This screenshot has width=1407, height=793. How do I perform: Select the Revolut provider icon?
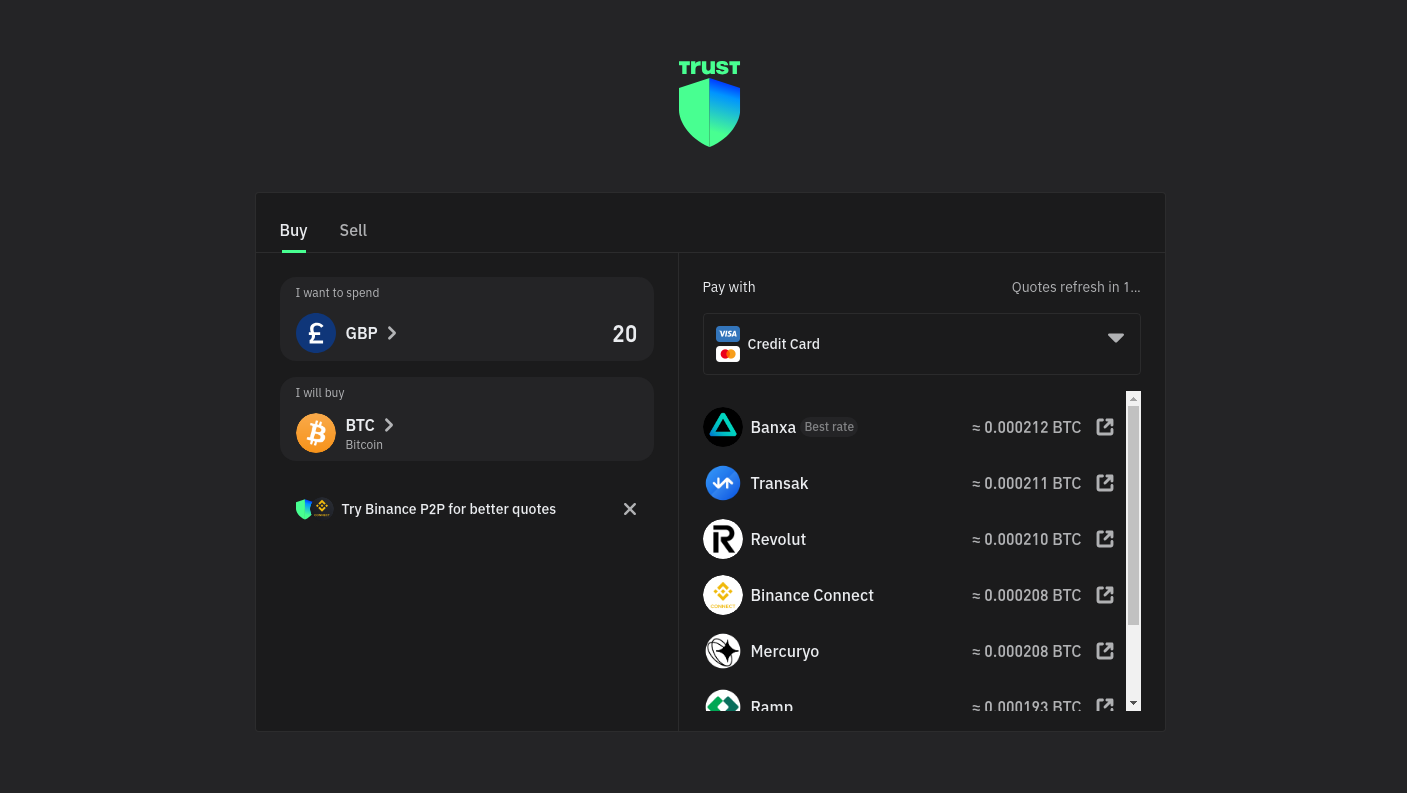[x=723, y=539]
